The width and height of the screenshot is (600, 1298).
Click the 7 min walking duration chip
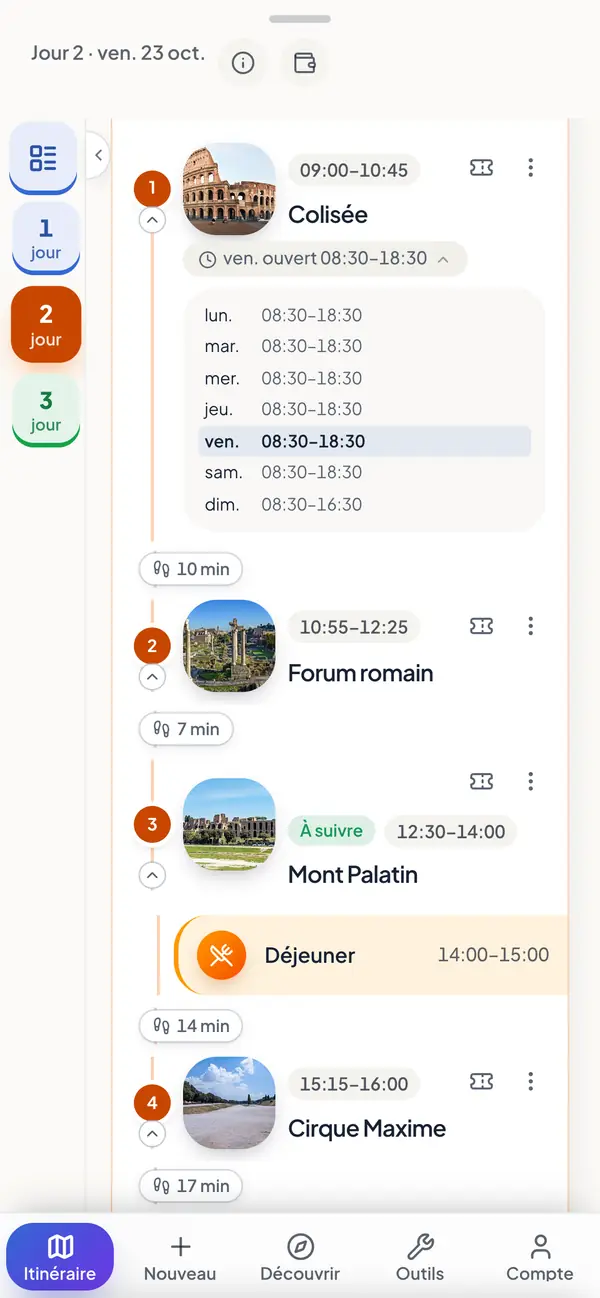click(186, 729)
